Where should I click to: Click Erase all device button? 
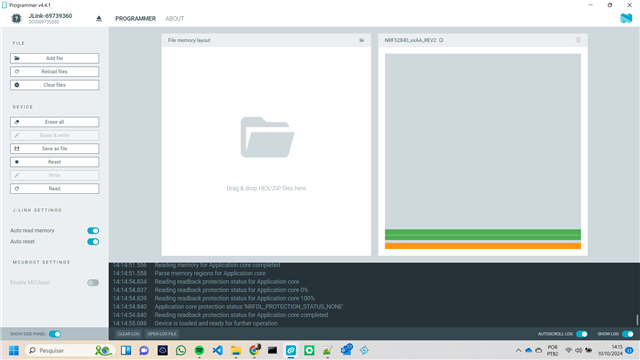54,122
